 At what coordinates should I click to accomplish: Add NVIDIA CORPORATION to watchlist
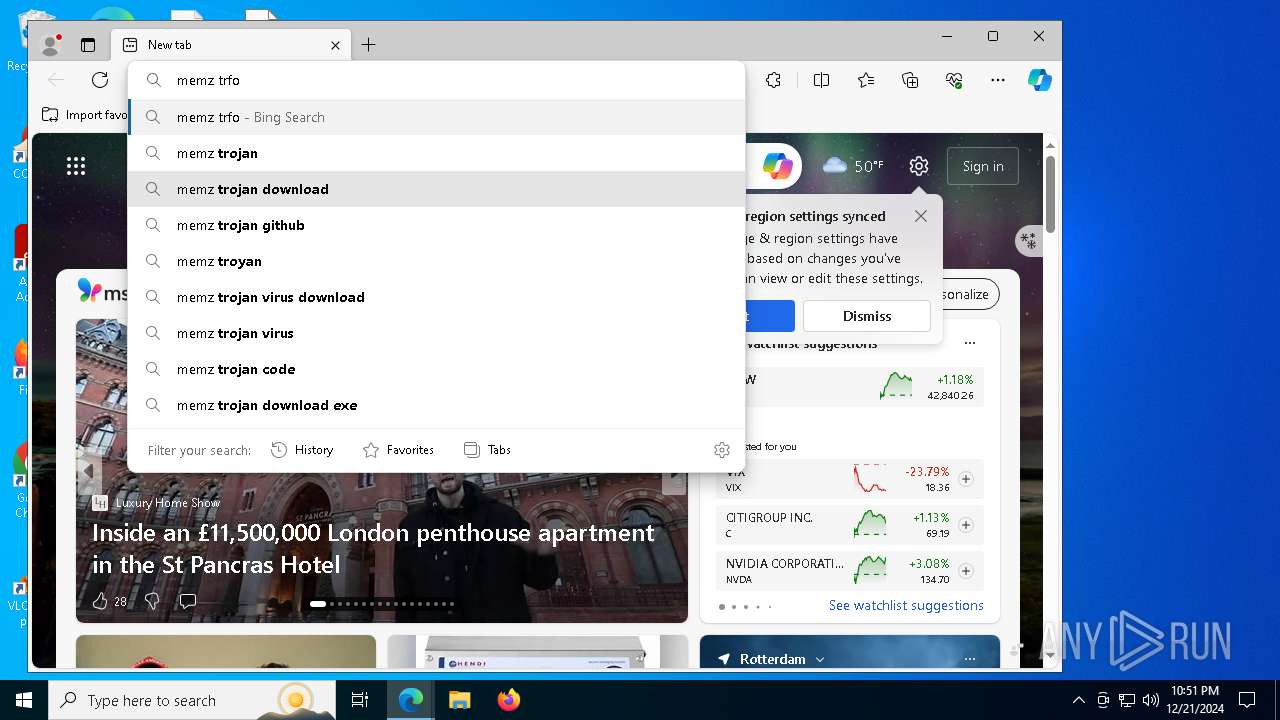[x=966, y=571]
